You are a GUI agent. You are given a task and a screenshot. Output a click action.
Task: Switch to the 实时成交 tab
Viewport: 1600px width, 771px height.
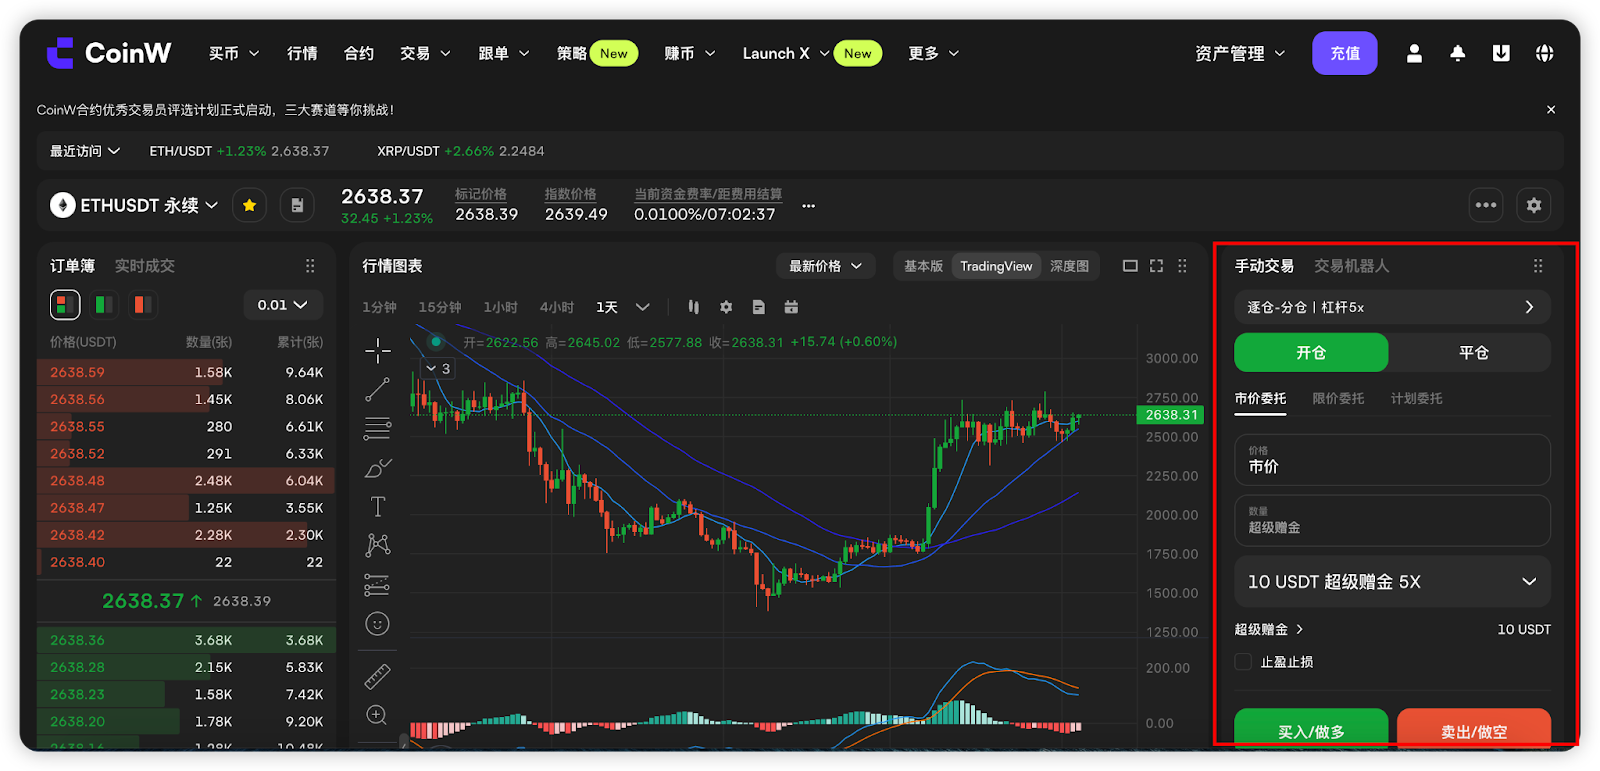pos(145,266)
